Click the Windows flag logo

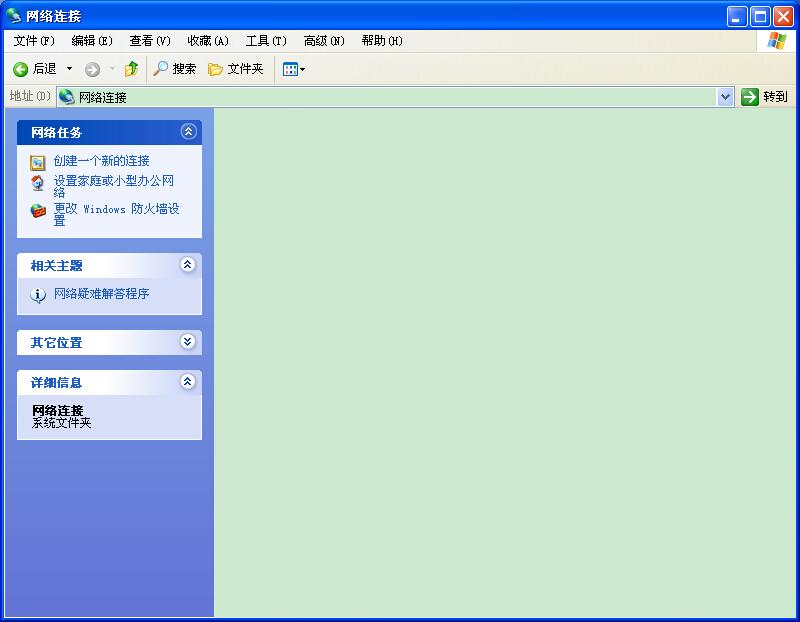[x=777, y=41]
